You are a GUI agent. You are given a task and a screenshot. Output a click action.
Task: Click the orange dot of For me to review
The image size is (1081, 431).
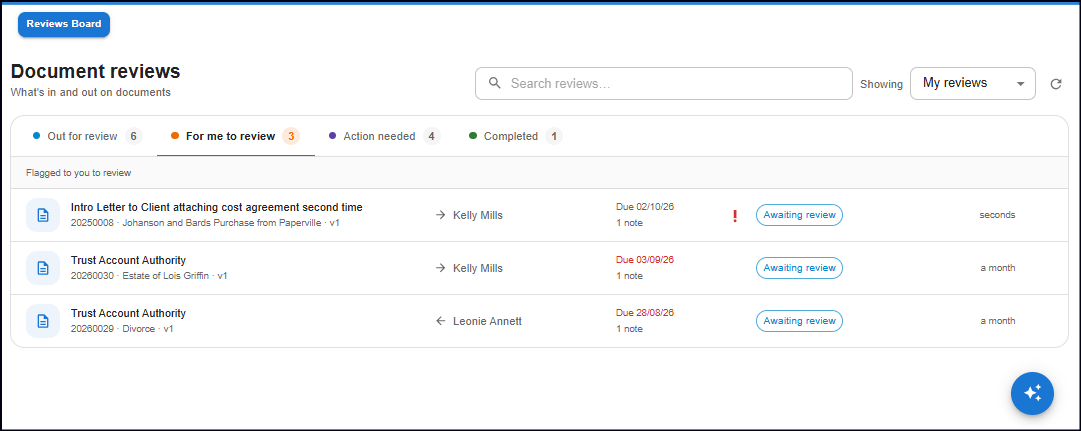click(x=175, y=137)
